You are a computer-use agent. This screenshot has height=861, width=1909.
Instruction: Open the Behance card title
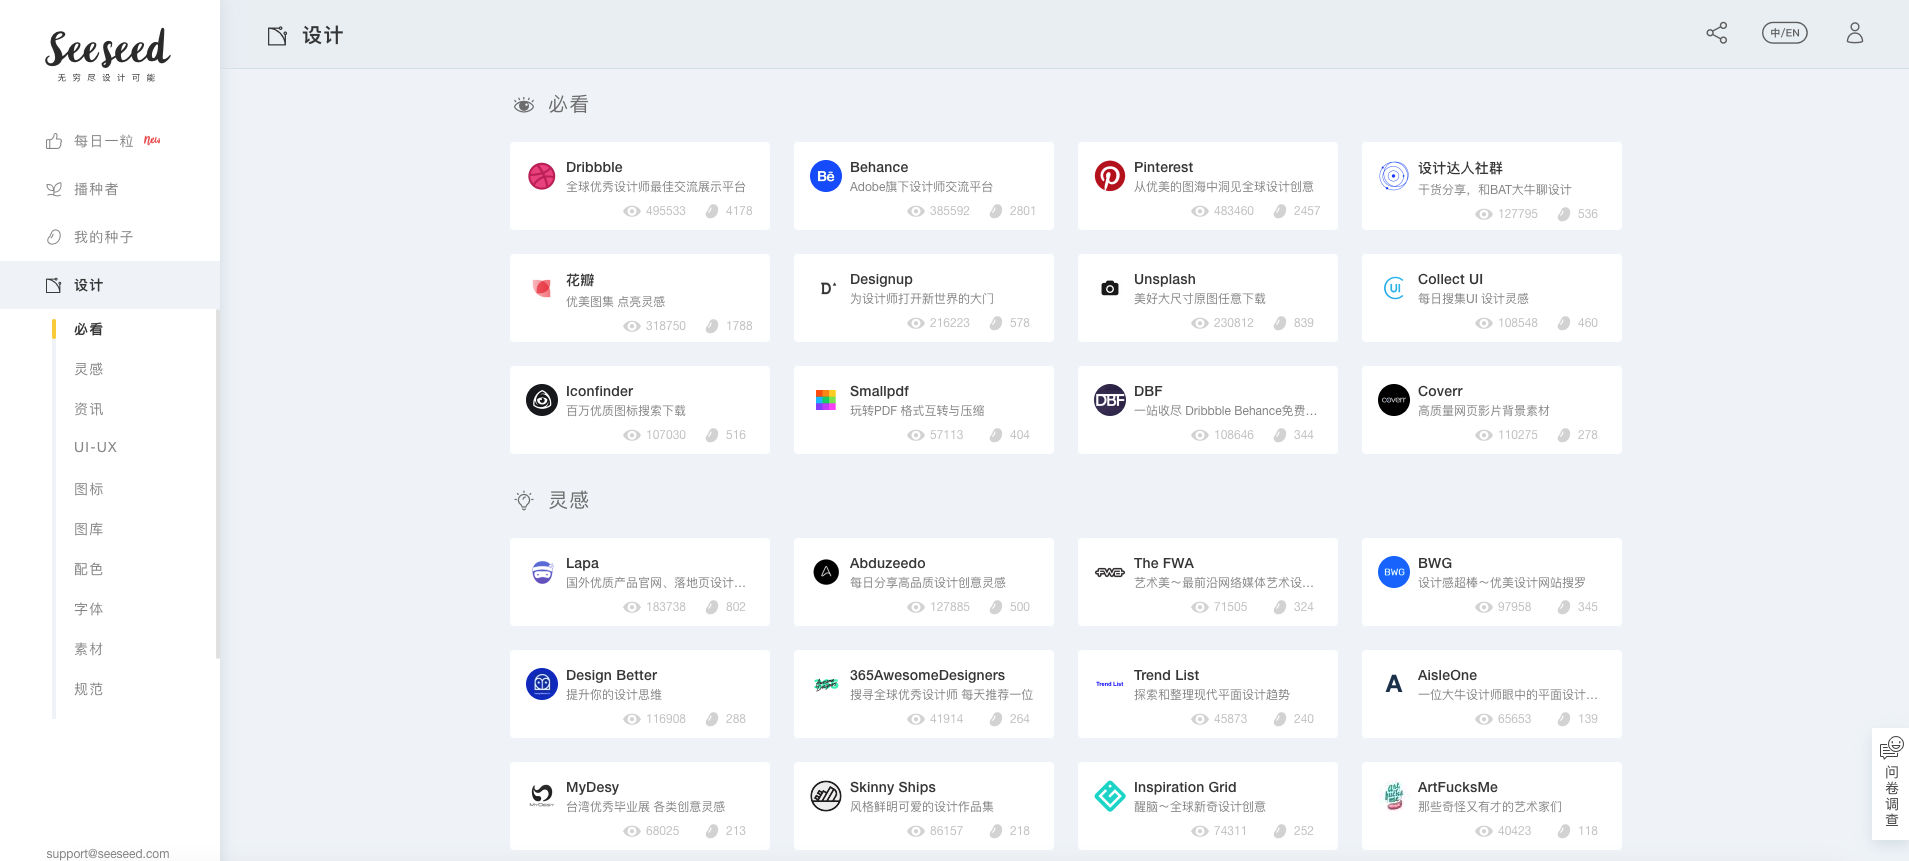coord(879,167)
